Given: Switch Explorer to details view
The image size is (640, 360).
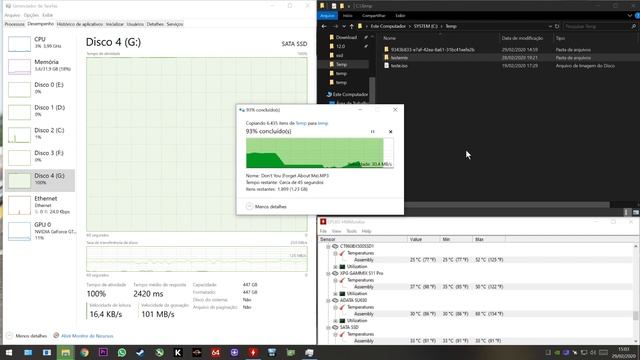Looking at the screenshot, I should pyautogui.click(x=627, y=212).
